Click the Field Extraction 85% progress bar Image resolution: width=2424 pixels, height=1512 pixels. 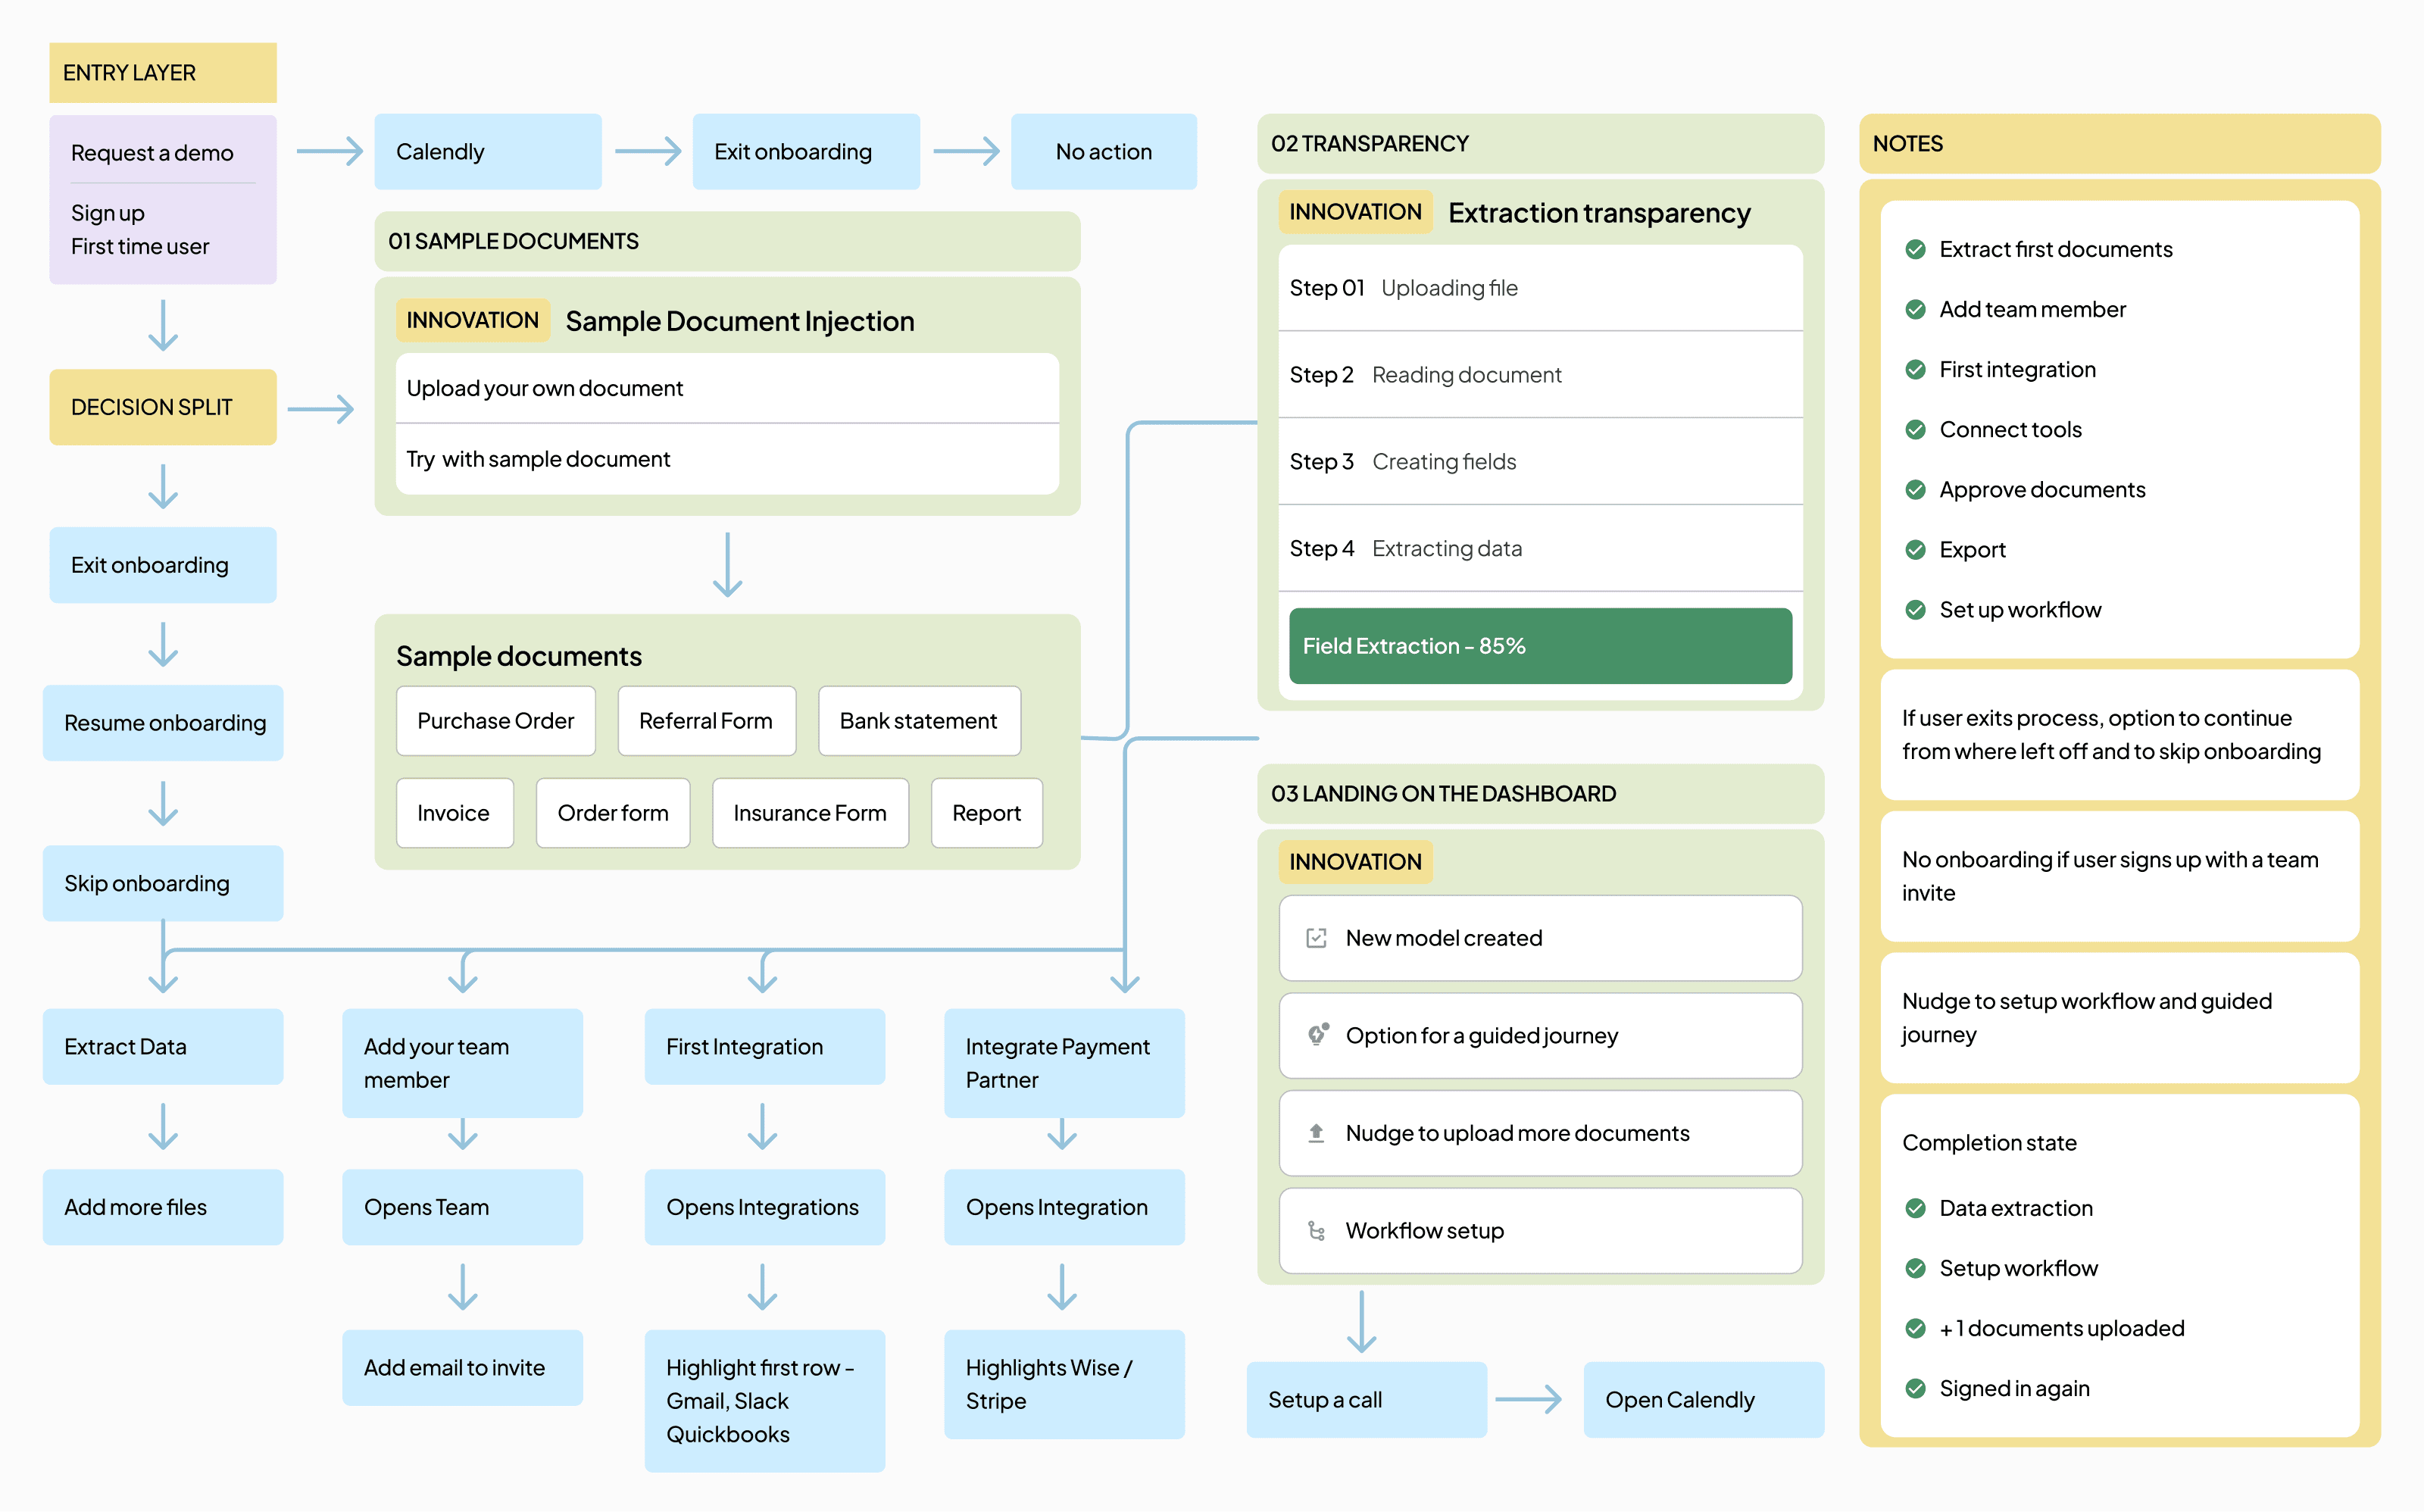tap(1539, 646)
